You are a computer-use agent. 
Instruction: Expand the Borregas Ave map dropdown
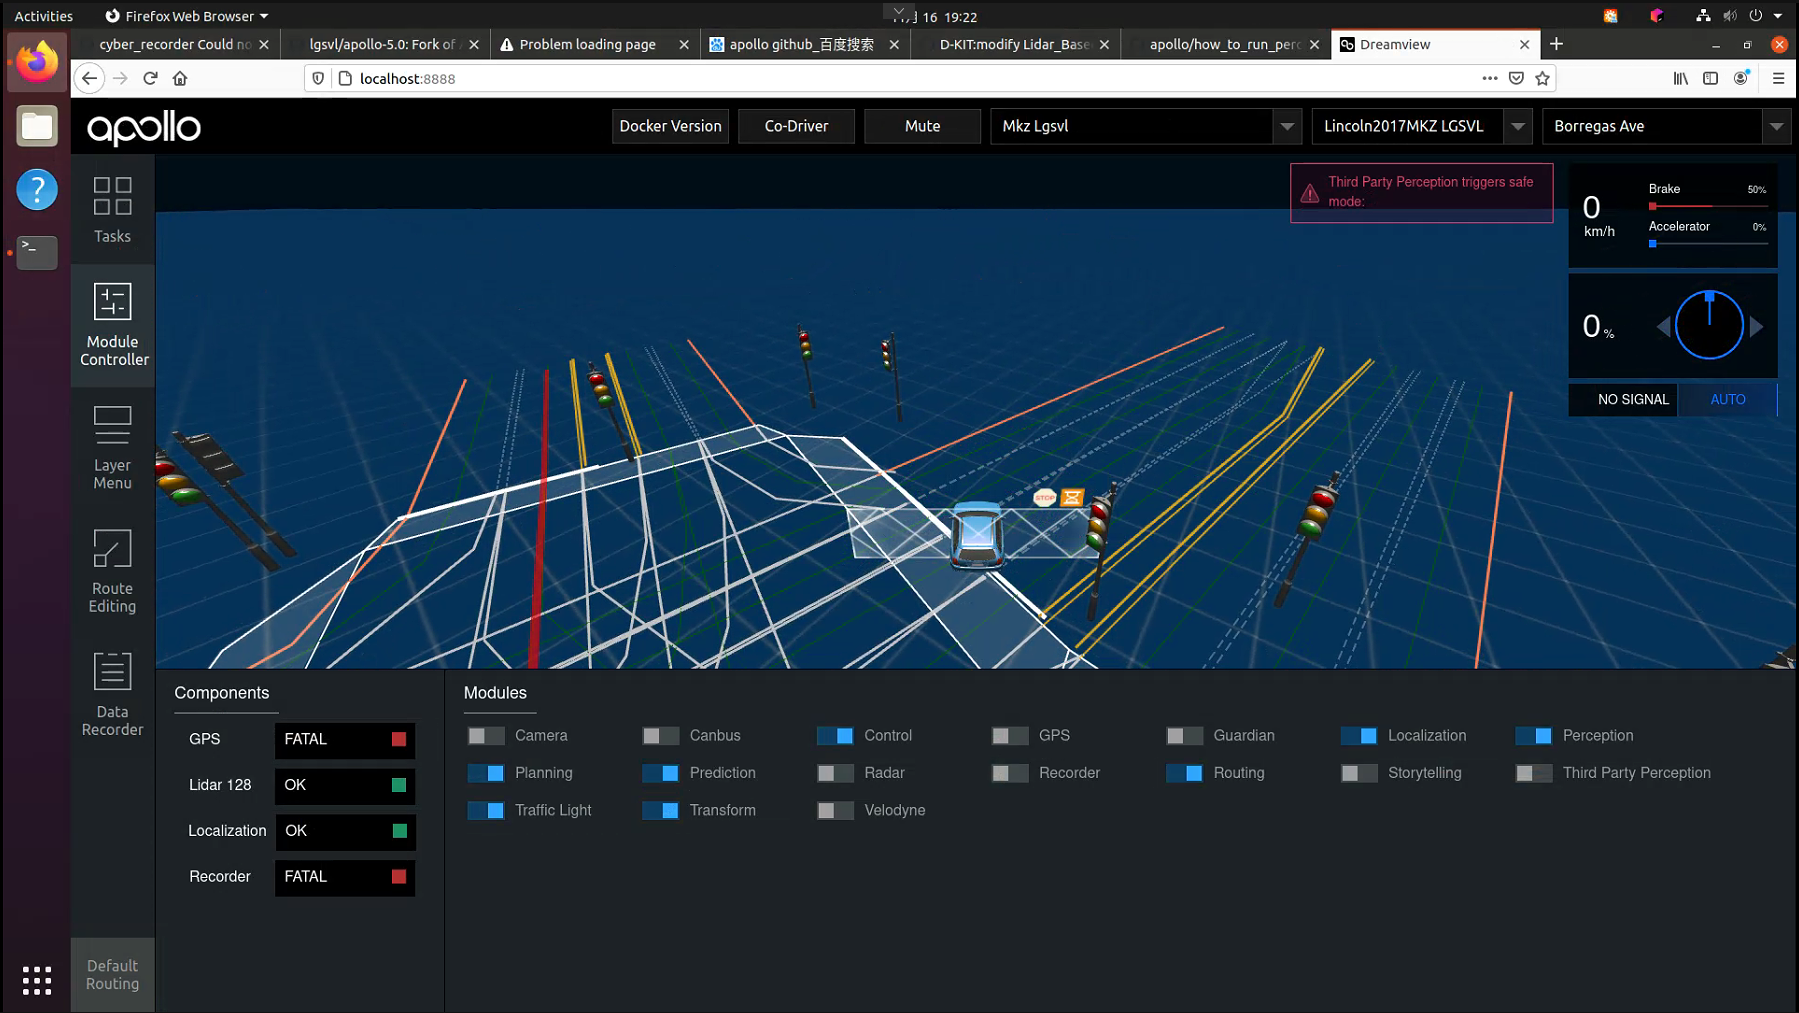[x=1776, y=126]
